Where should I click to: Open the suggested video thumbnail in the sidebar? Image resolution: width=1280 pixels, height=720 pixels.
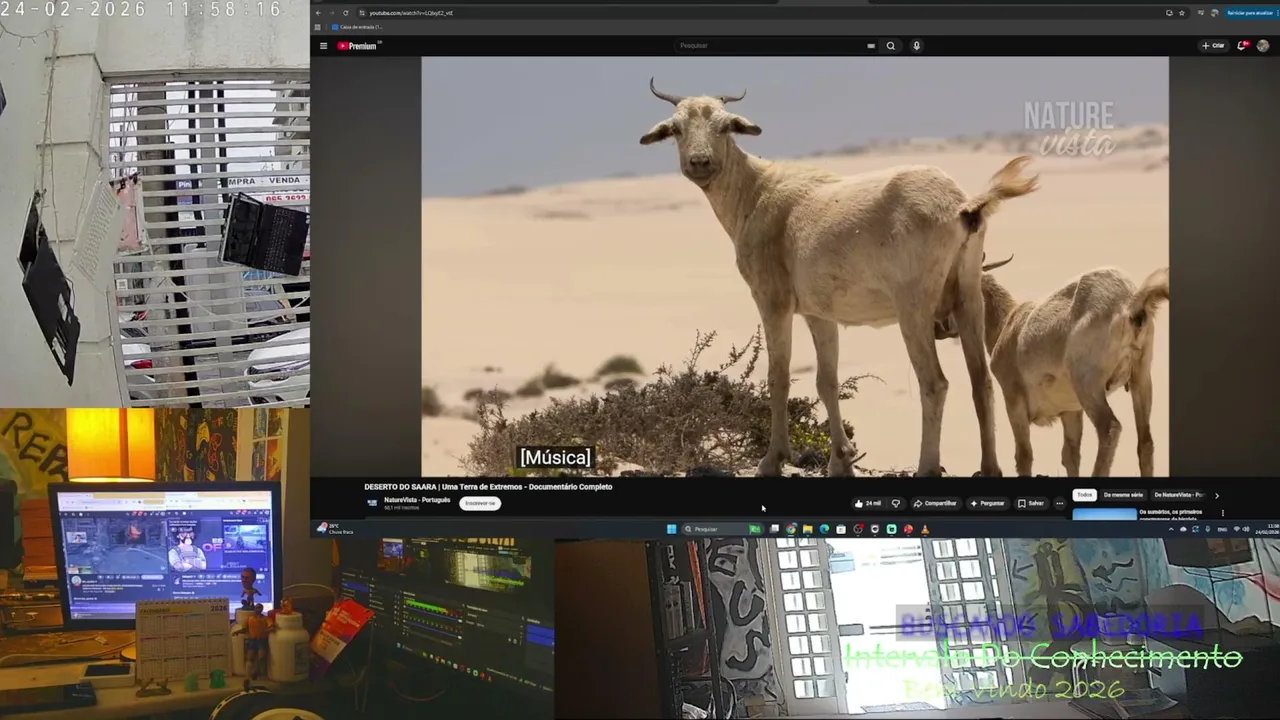coord(1105,514)
